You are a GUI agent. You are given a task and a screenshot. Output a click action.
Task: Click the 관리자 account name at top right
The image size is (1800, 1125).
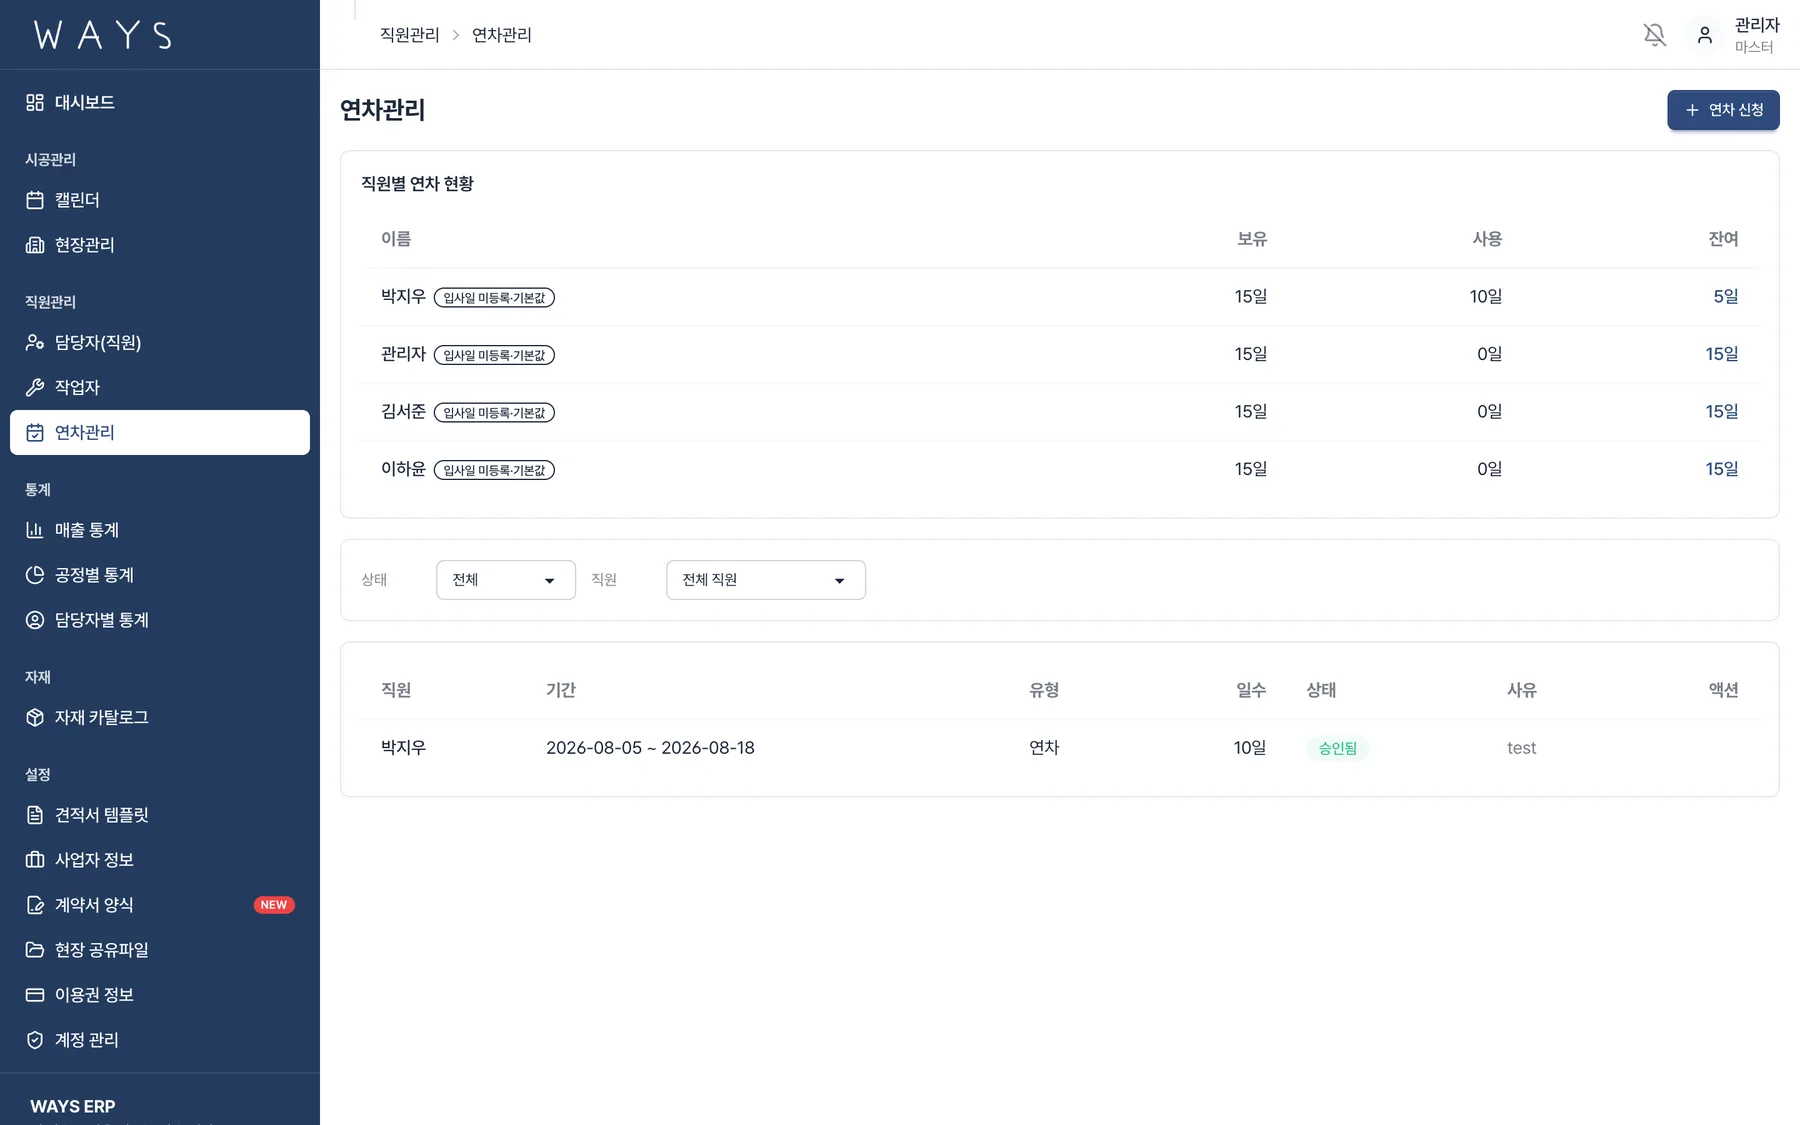(x=1757, y=25)
